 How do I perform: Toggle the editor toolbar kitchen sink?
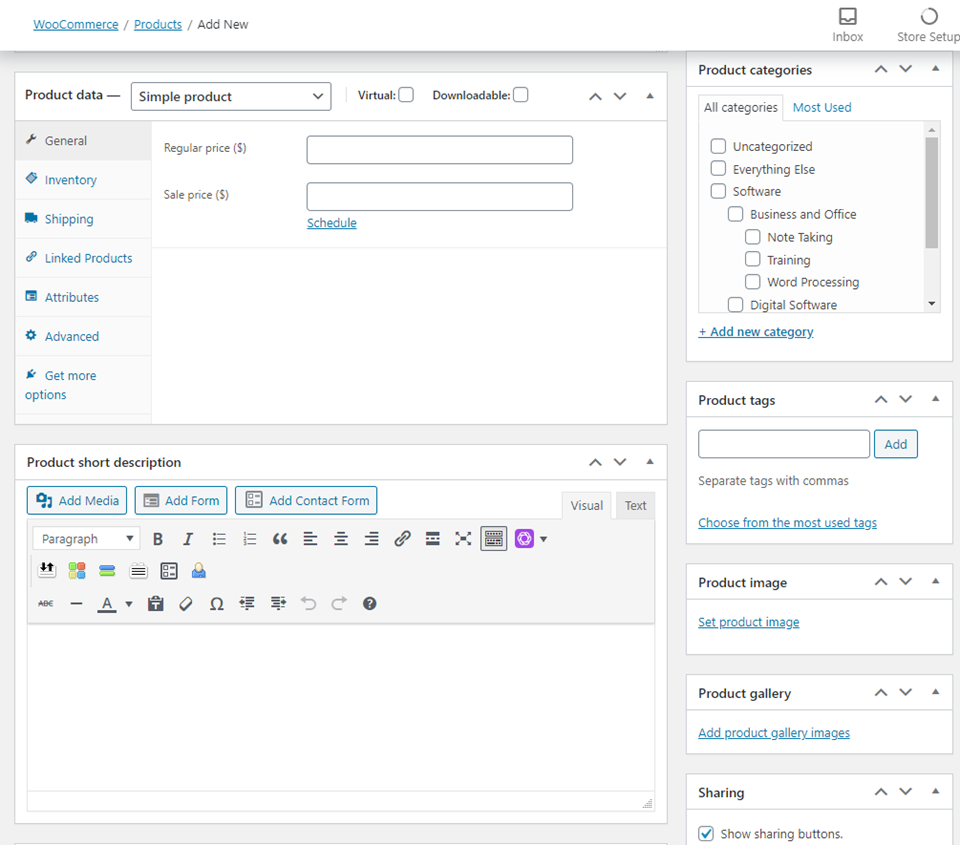pyautogui.click(x=493, y=539)
